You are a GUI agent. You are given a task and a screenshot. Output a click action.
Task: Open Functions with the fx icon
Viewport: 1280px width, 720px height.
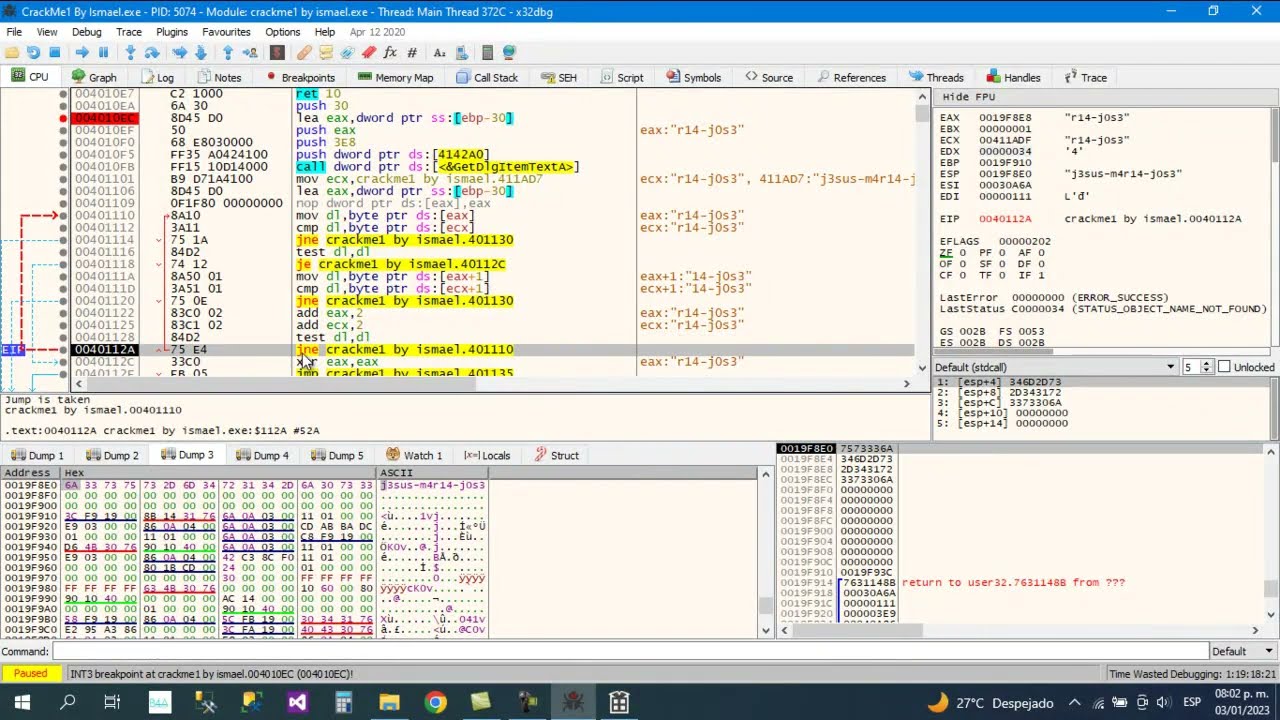[390, 52]
